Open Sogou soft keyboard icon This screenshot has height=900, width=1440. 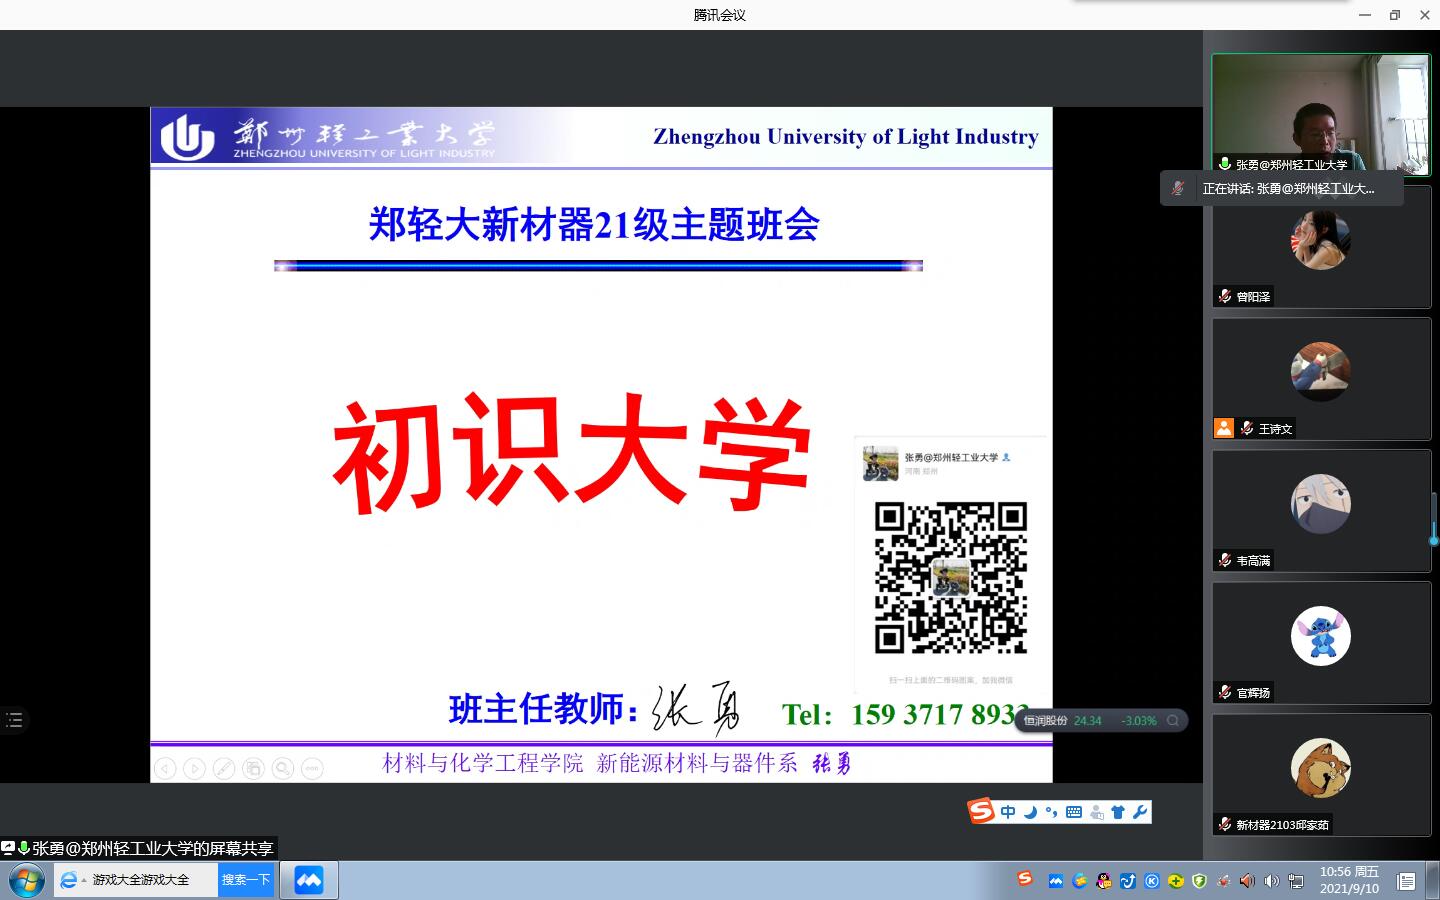[x=1073, y=812]
